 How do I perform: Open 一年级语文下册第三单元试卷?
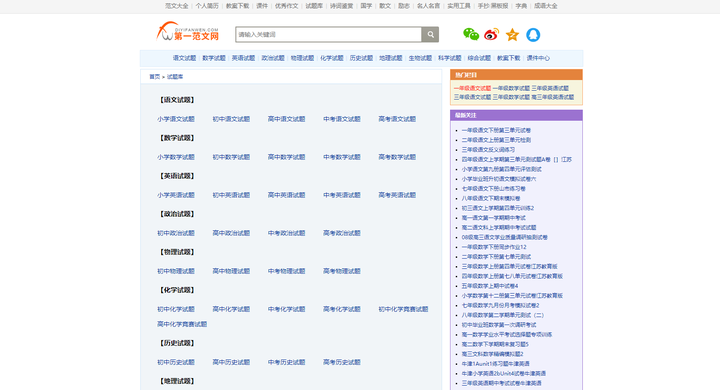tap(496, 130)
